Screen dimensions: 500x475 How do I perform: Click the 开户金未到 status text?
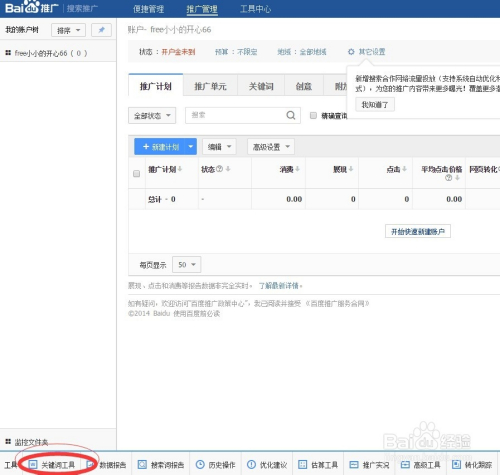(x=178, y=52)
